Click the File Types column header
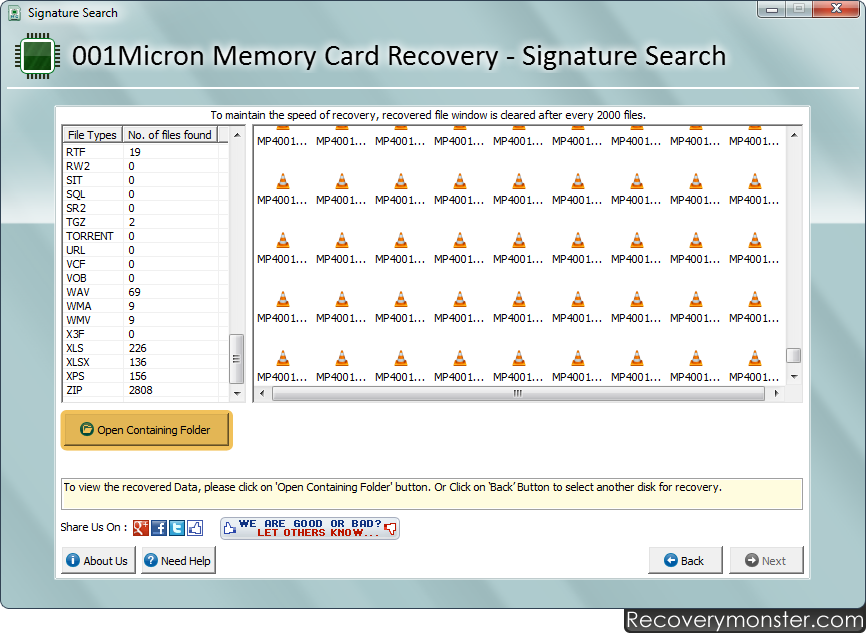Screen dimensions: 866x633 point(92,135)
